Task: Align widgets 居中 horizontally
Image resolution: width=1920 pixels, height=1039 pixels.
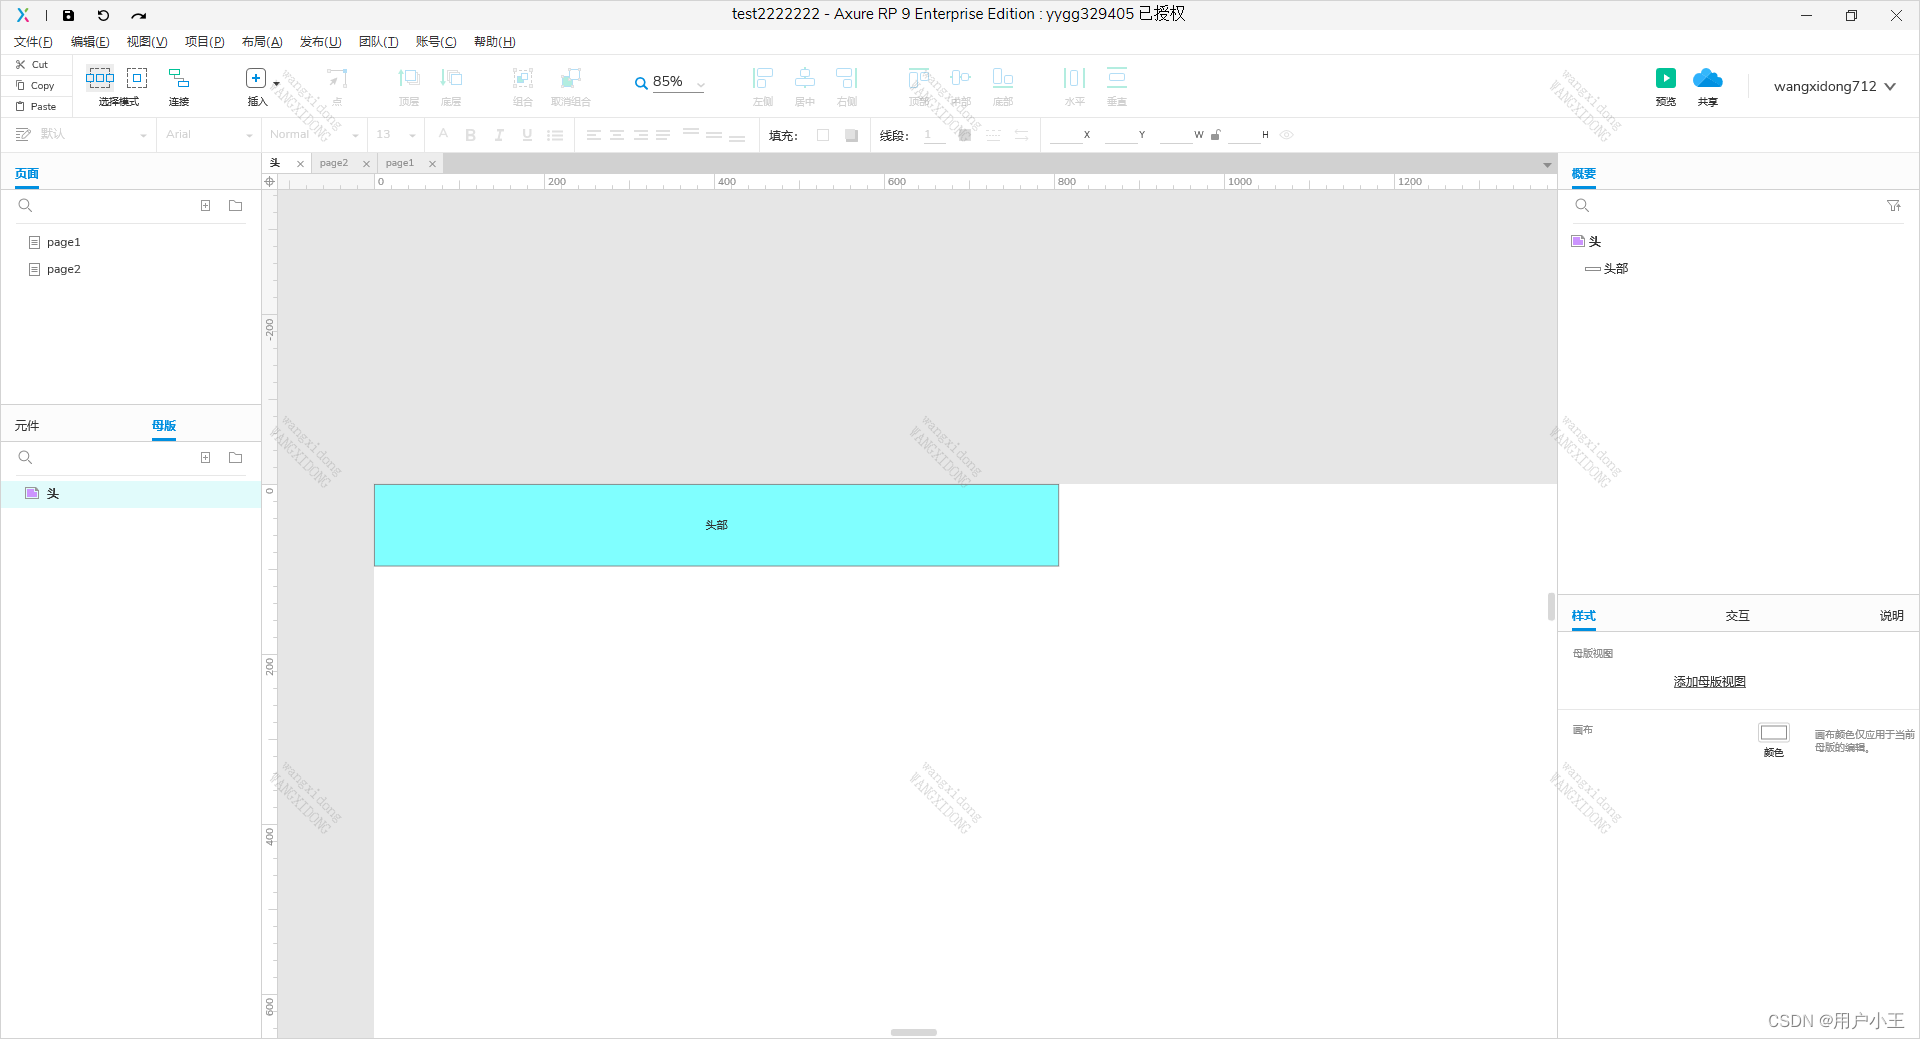Action: coord(805,86)
